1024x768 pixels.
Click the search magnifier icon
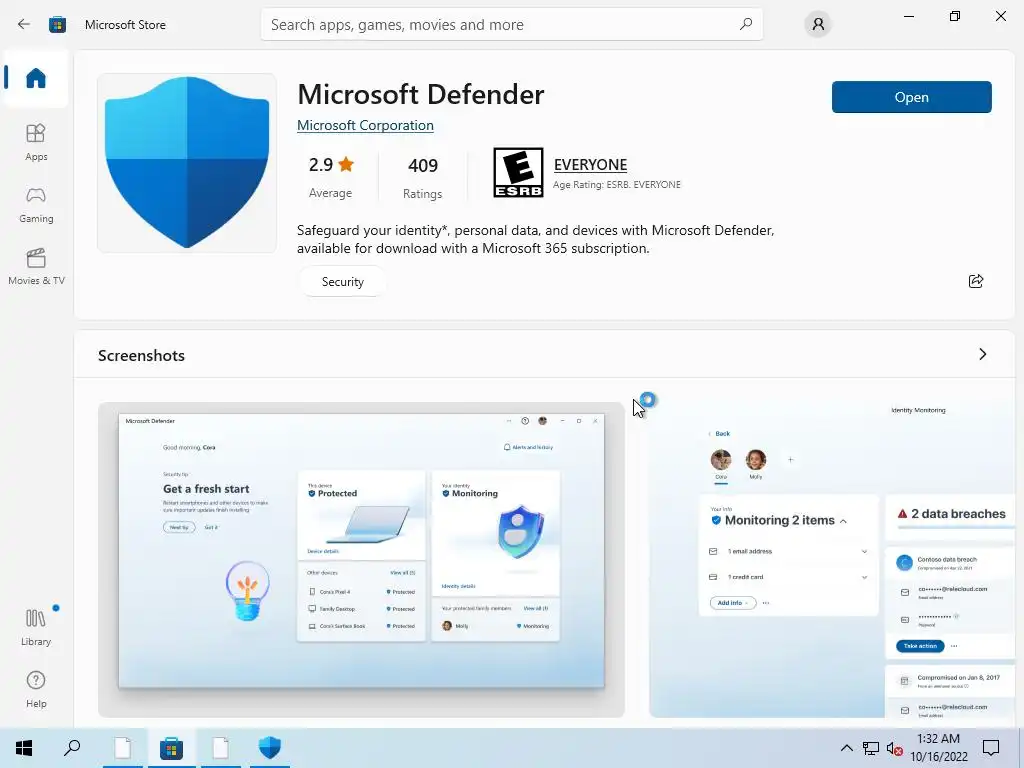click(746, 24)
